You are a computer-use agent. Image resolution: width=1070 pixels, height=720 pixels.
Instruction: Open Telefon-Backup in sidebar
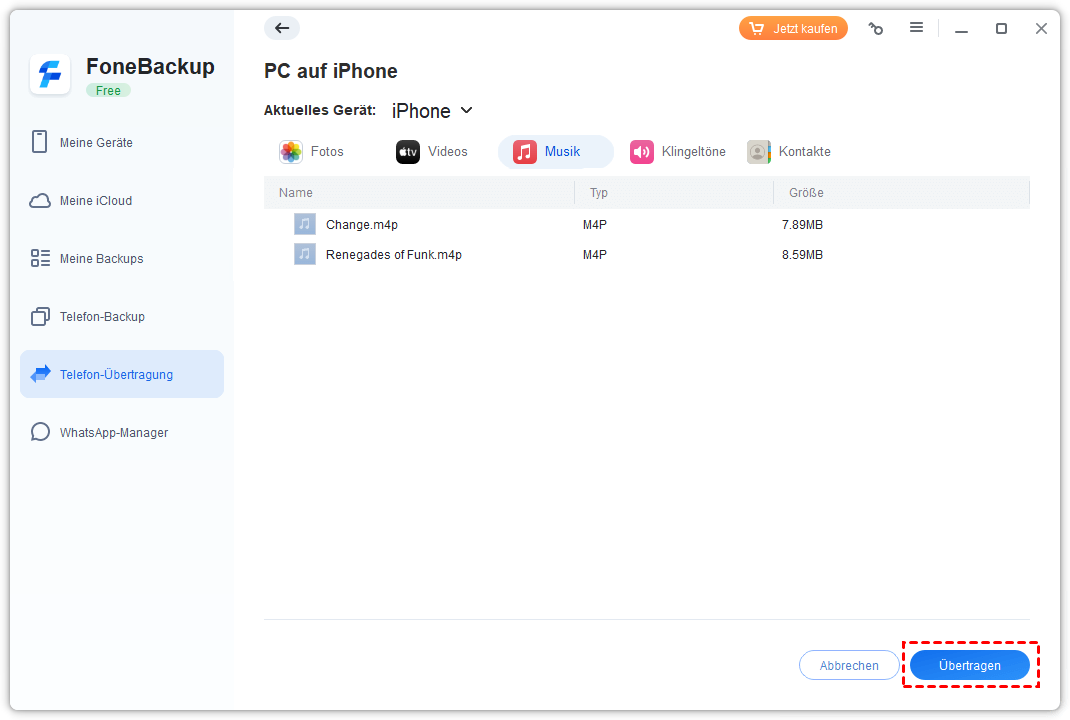[122, 317]
